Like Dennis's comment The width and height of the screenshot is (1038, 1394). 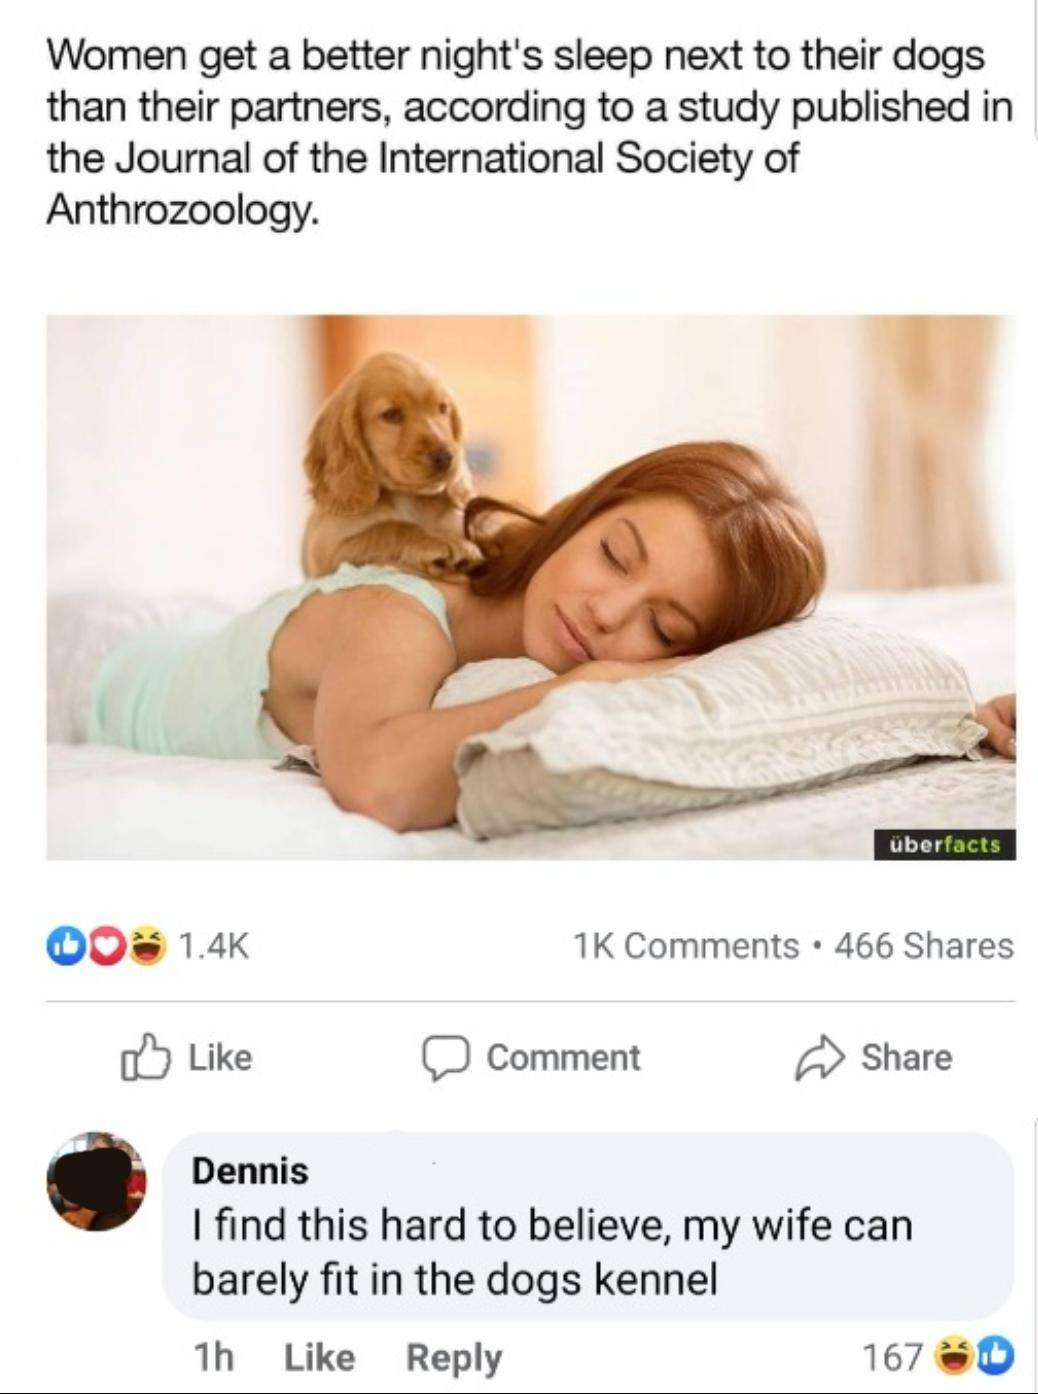pyautogui.click(x=319, y=1357)
